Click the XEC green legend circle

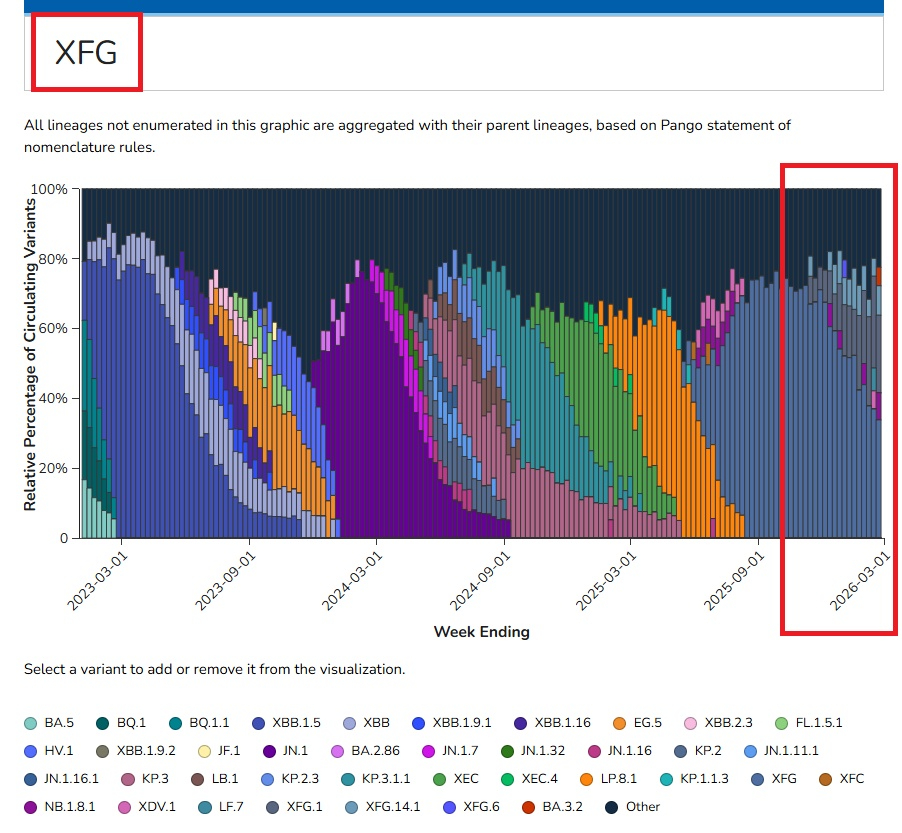tap(440, 779)
